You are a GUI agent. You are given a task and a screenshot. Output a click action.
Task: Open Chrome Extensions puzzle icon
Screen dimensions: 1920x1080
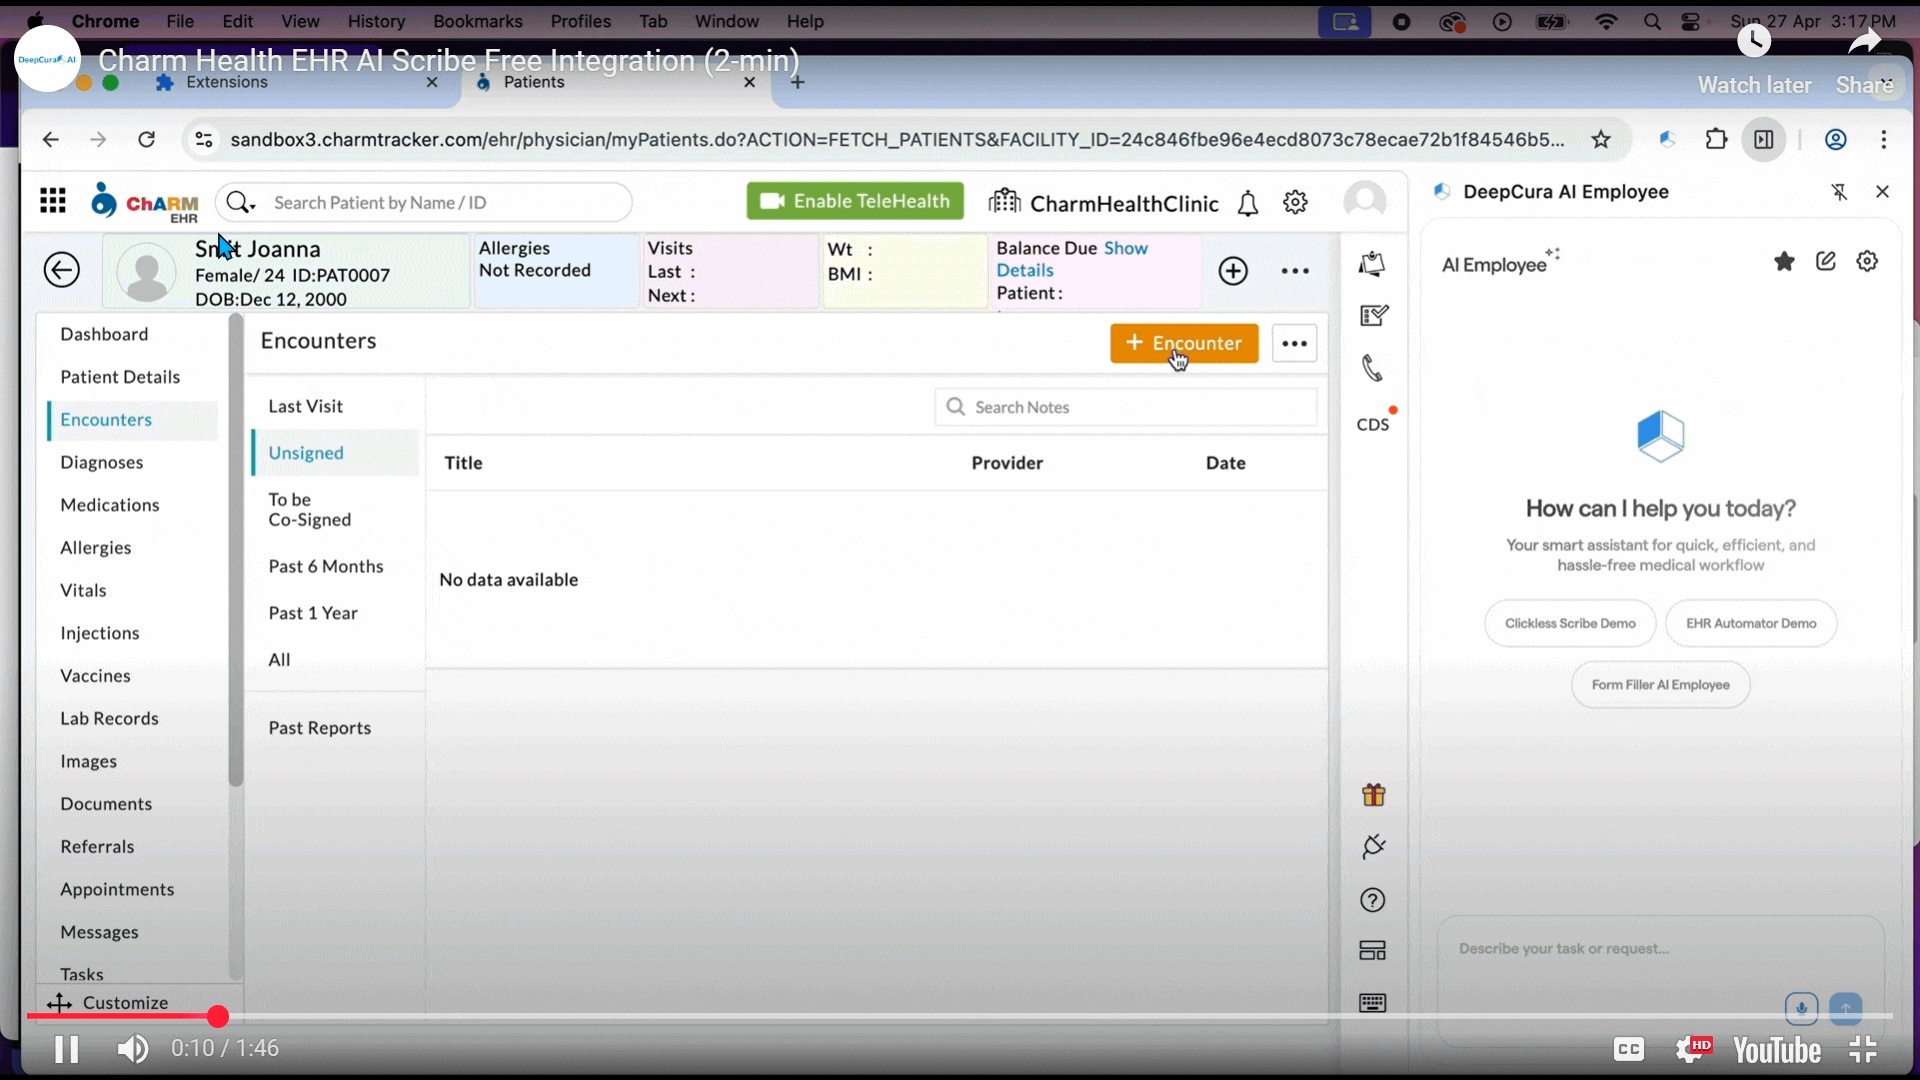[x=1716, y=139]
